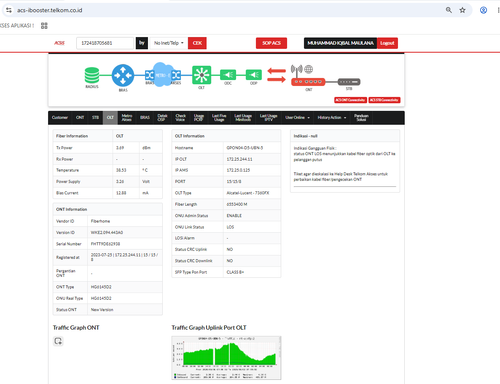Click the red bidirectional arrows icon

(277, 75)
